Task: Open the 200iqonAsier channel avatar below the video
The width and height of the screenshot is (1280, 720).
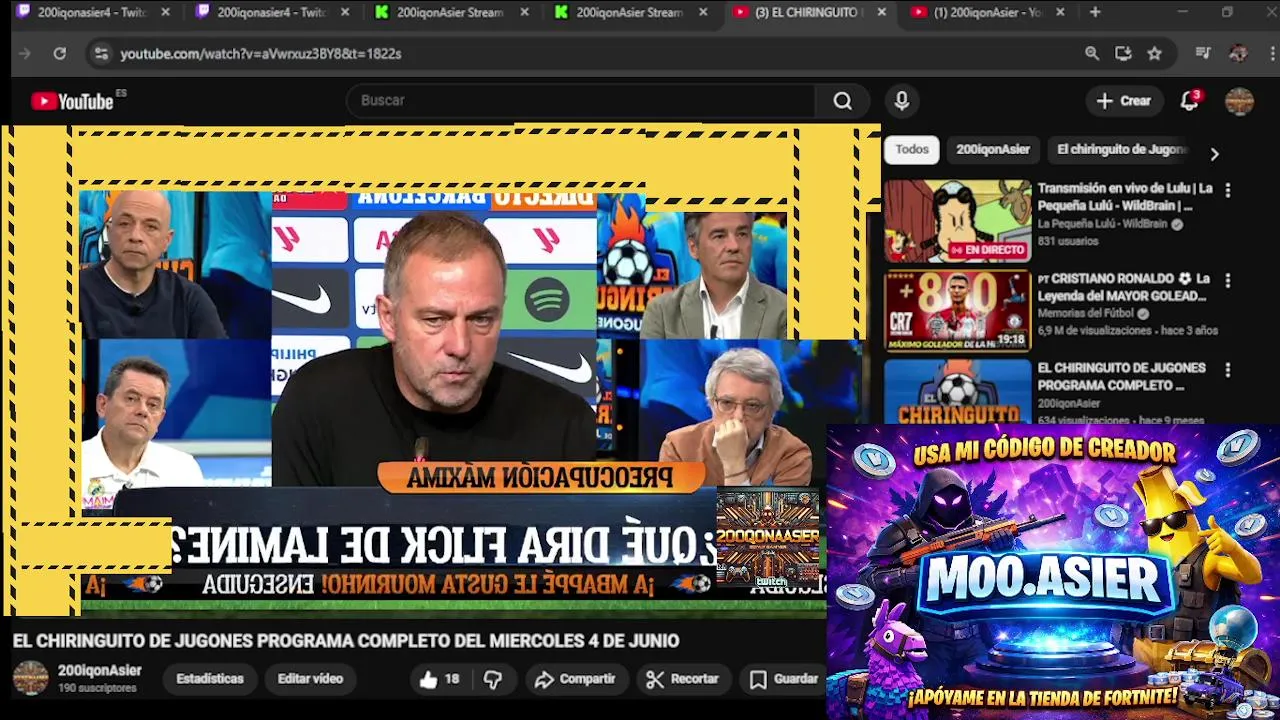Action: [x=30, y=678]
